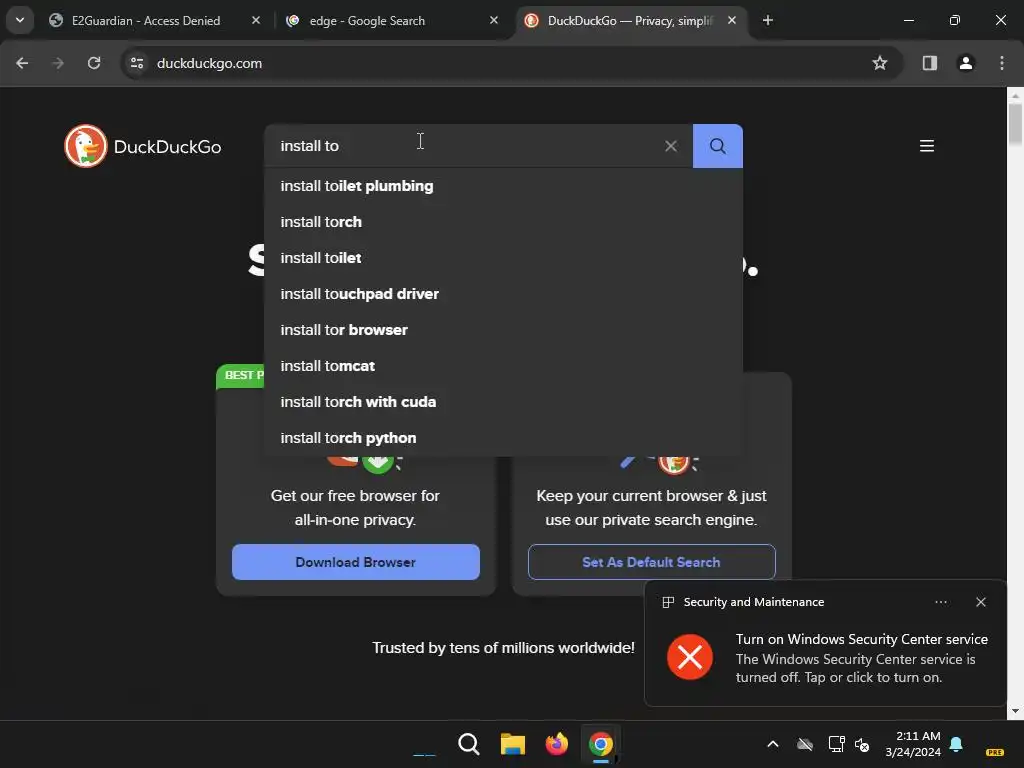This screenshot has width=1024, height=768.
Task: Open the DuckDuckGo hamburger menu
Action: (x=927, y=146)
